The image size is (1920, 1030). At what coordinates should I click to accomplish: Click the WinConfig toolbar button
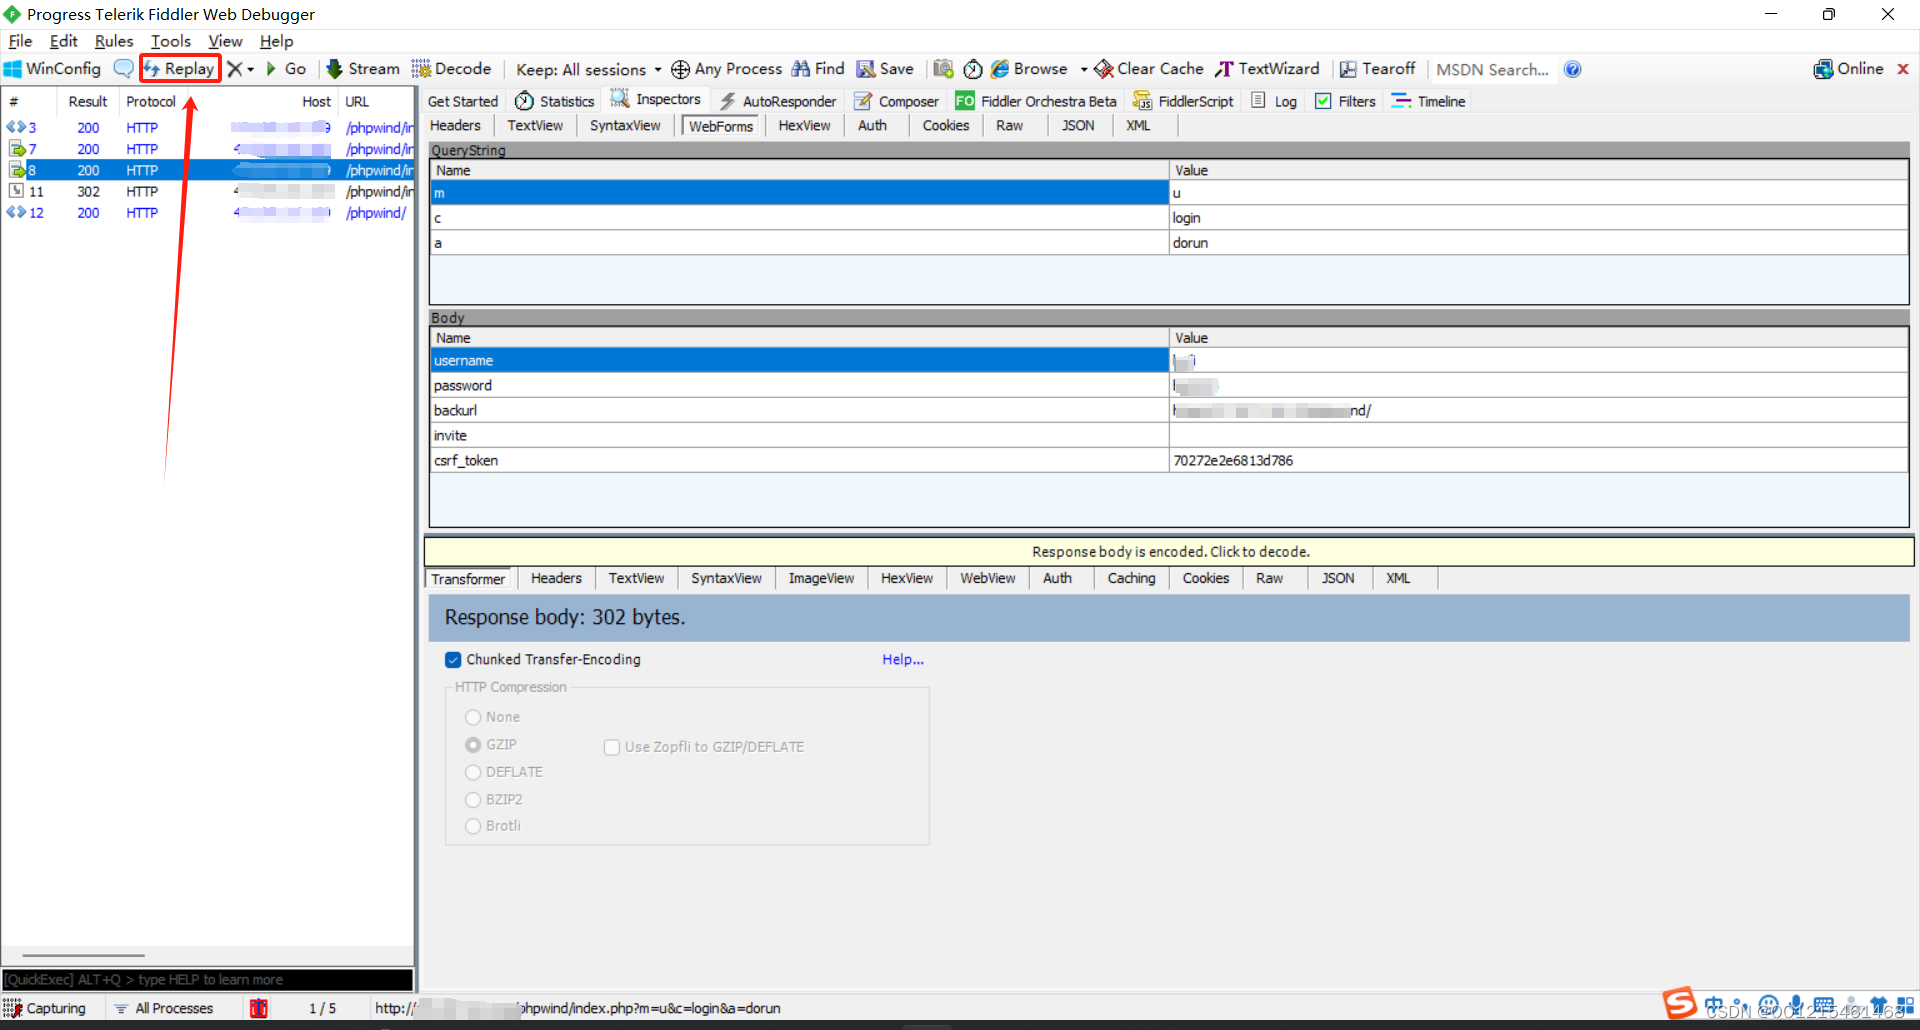coord(53,69)
